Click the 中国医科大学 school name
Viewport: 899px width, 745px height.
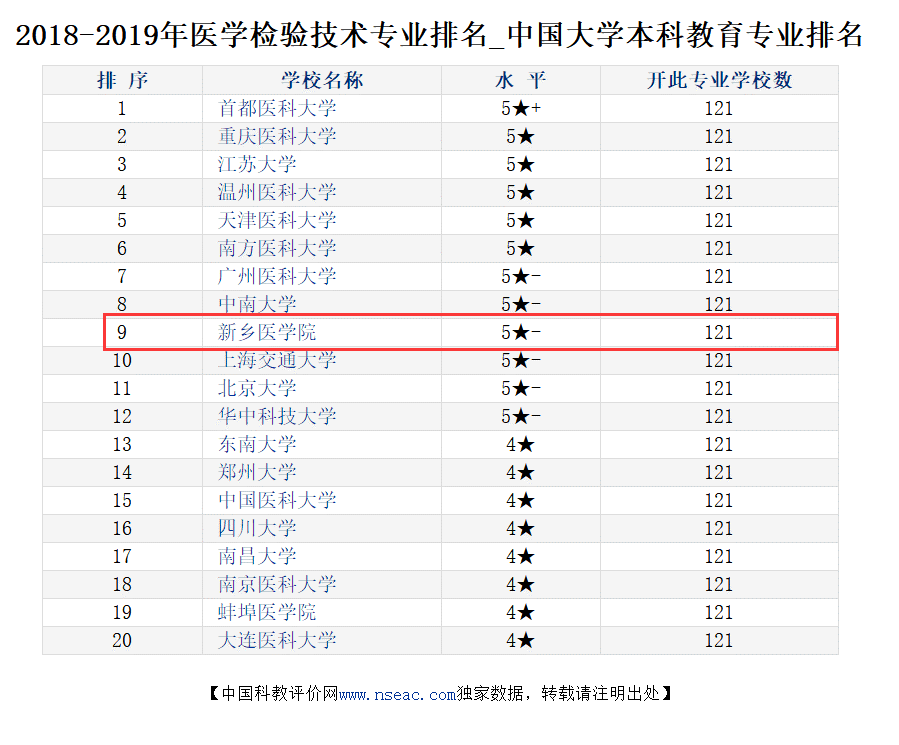[x=277, y=500]
